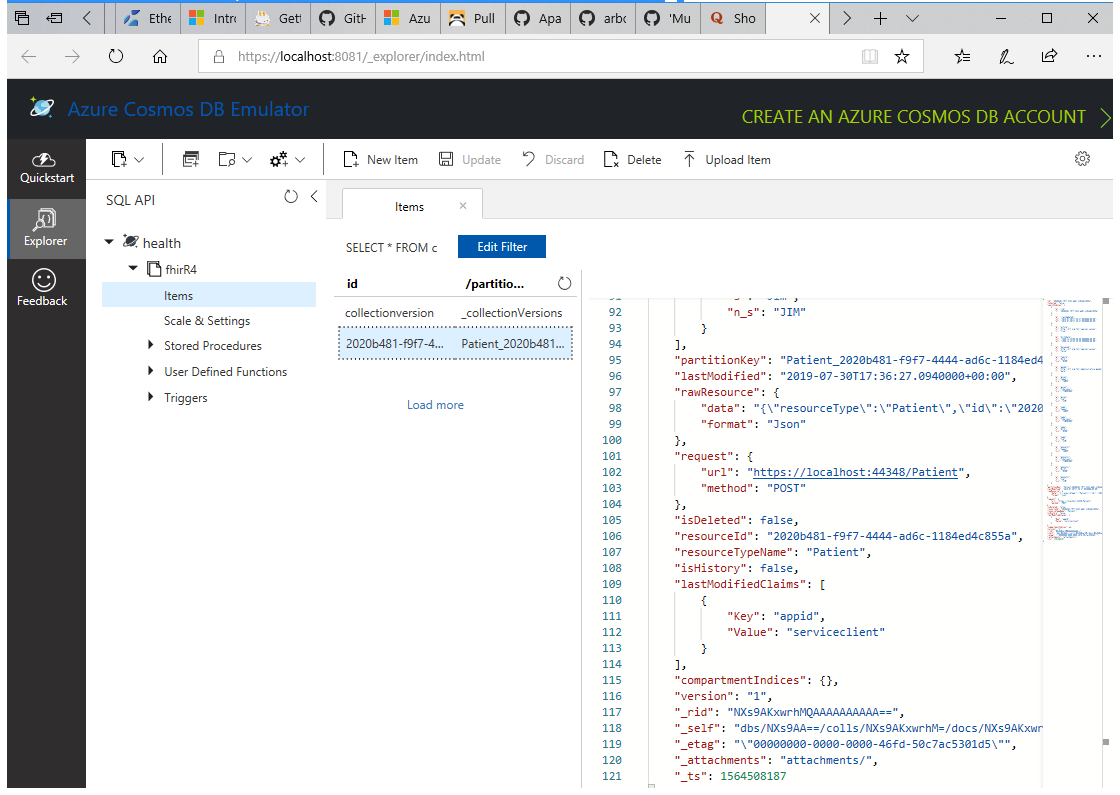This screenshot has width=1120, height=795.
Task: Click Load more under the items list
Action: coord(435,404)
